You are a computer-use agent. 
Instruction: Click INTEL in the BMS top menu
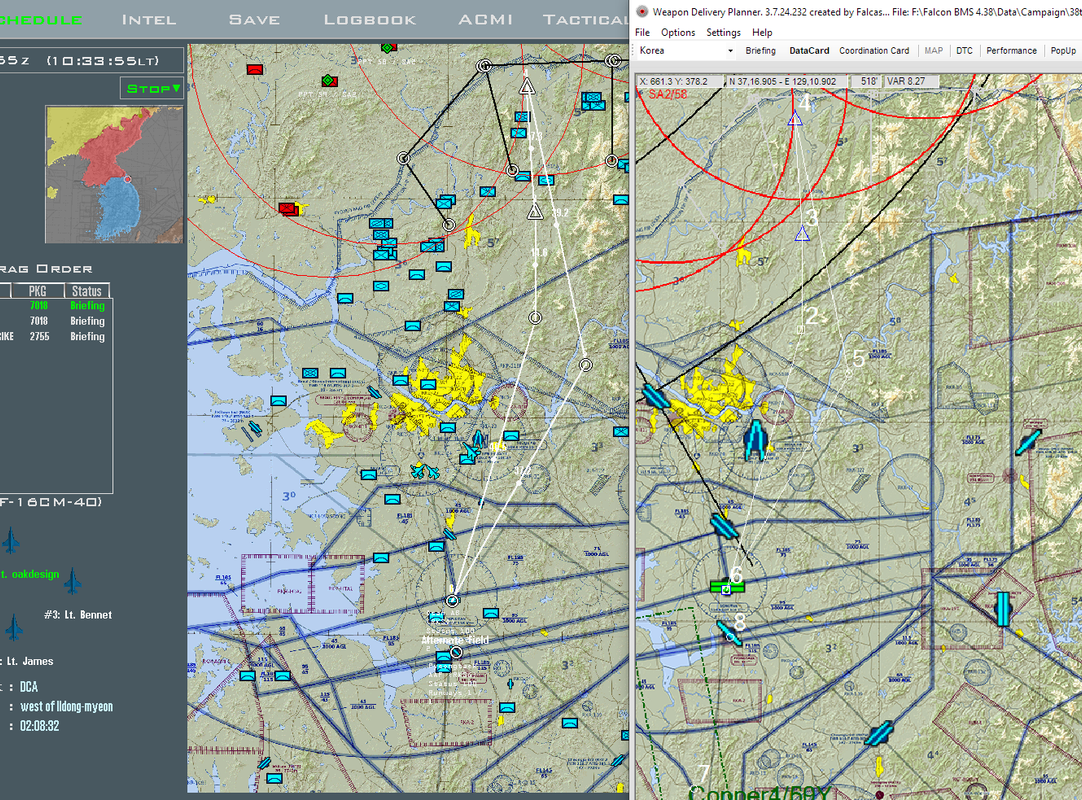pos(149,19)
